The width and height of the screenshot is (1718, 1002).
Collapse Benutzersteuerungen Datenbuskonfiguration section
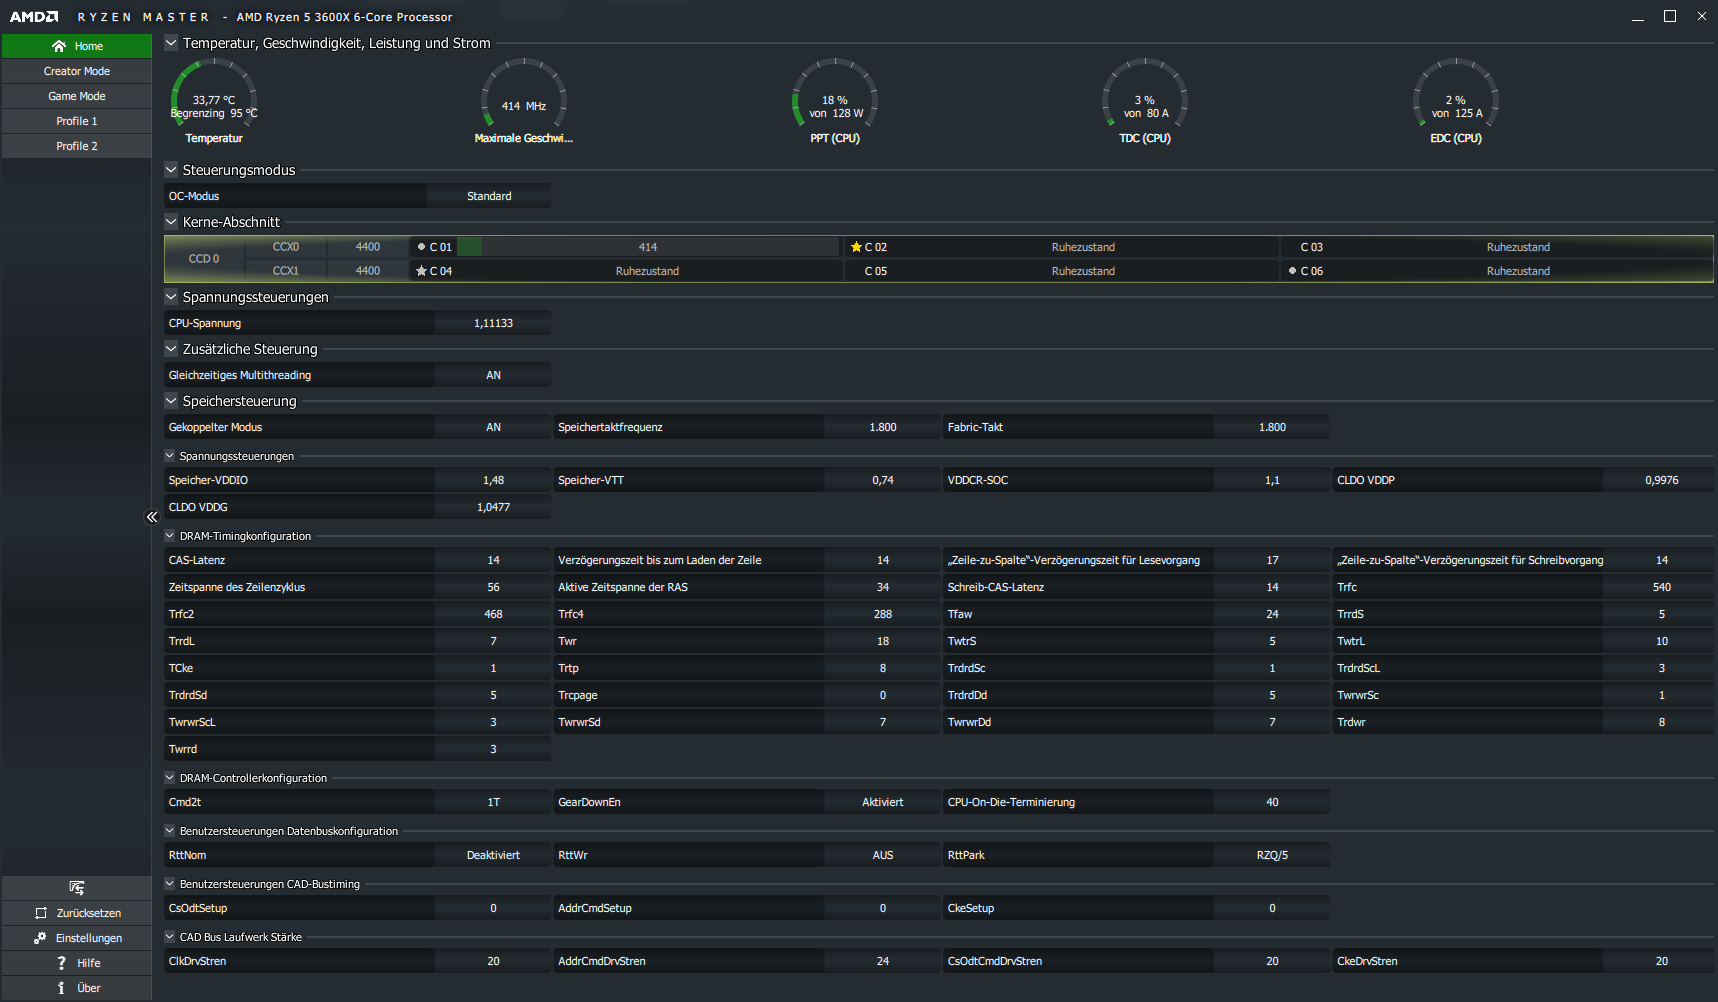point(170,831)
